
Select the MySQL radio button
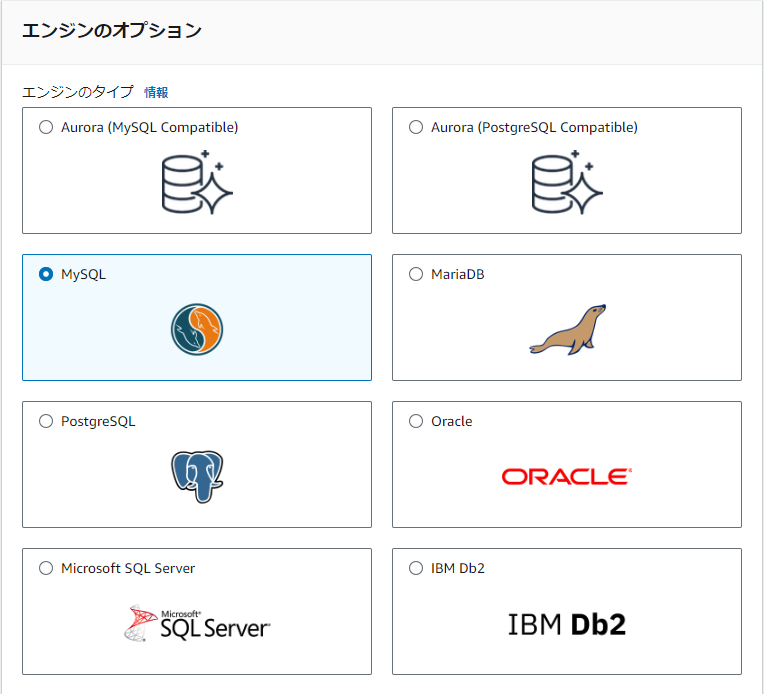click(46, 274)
